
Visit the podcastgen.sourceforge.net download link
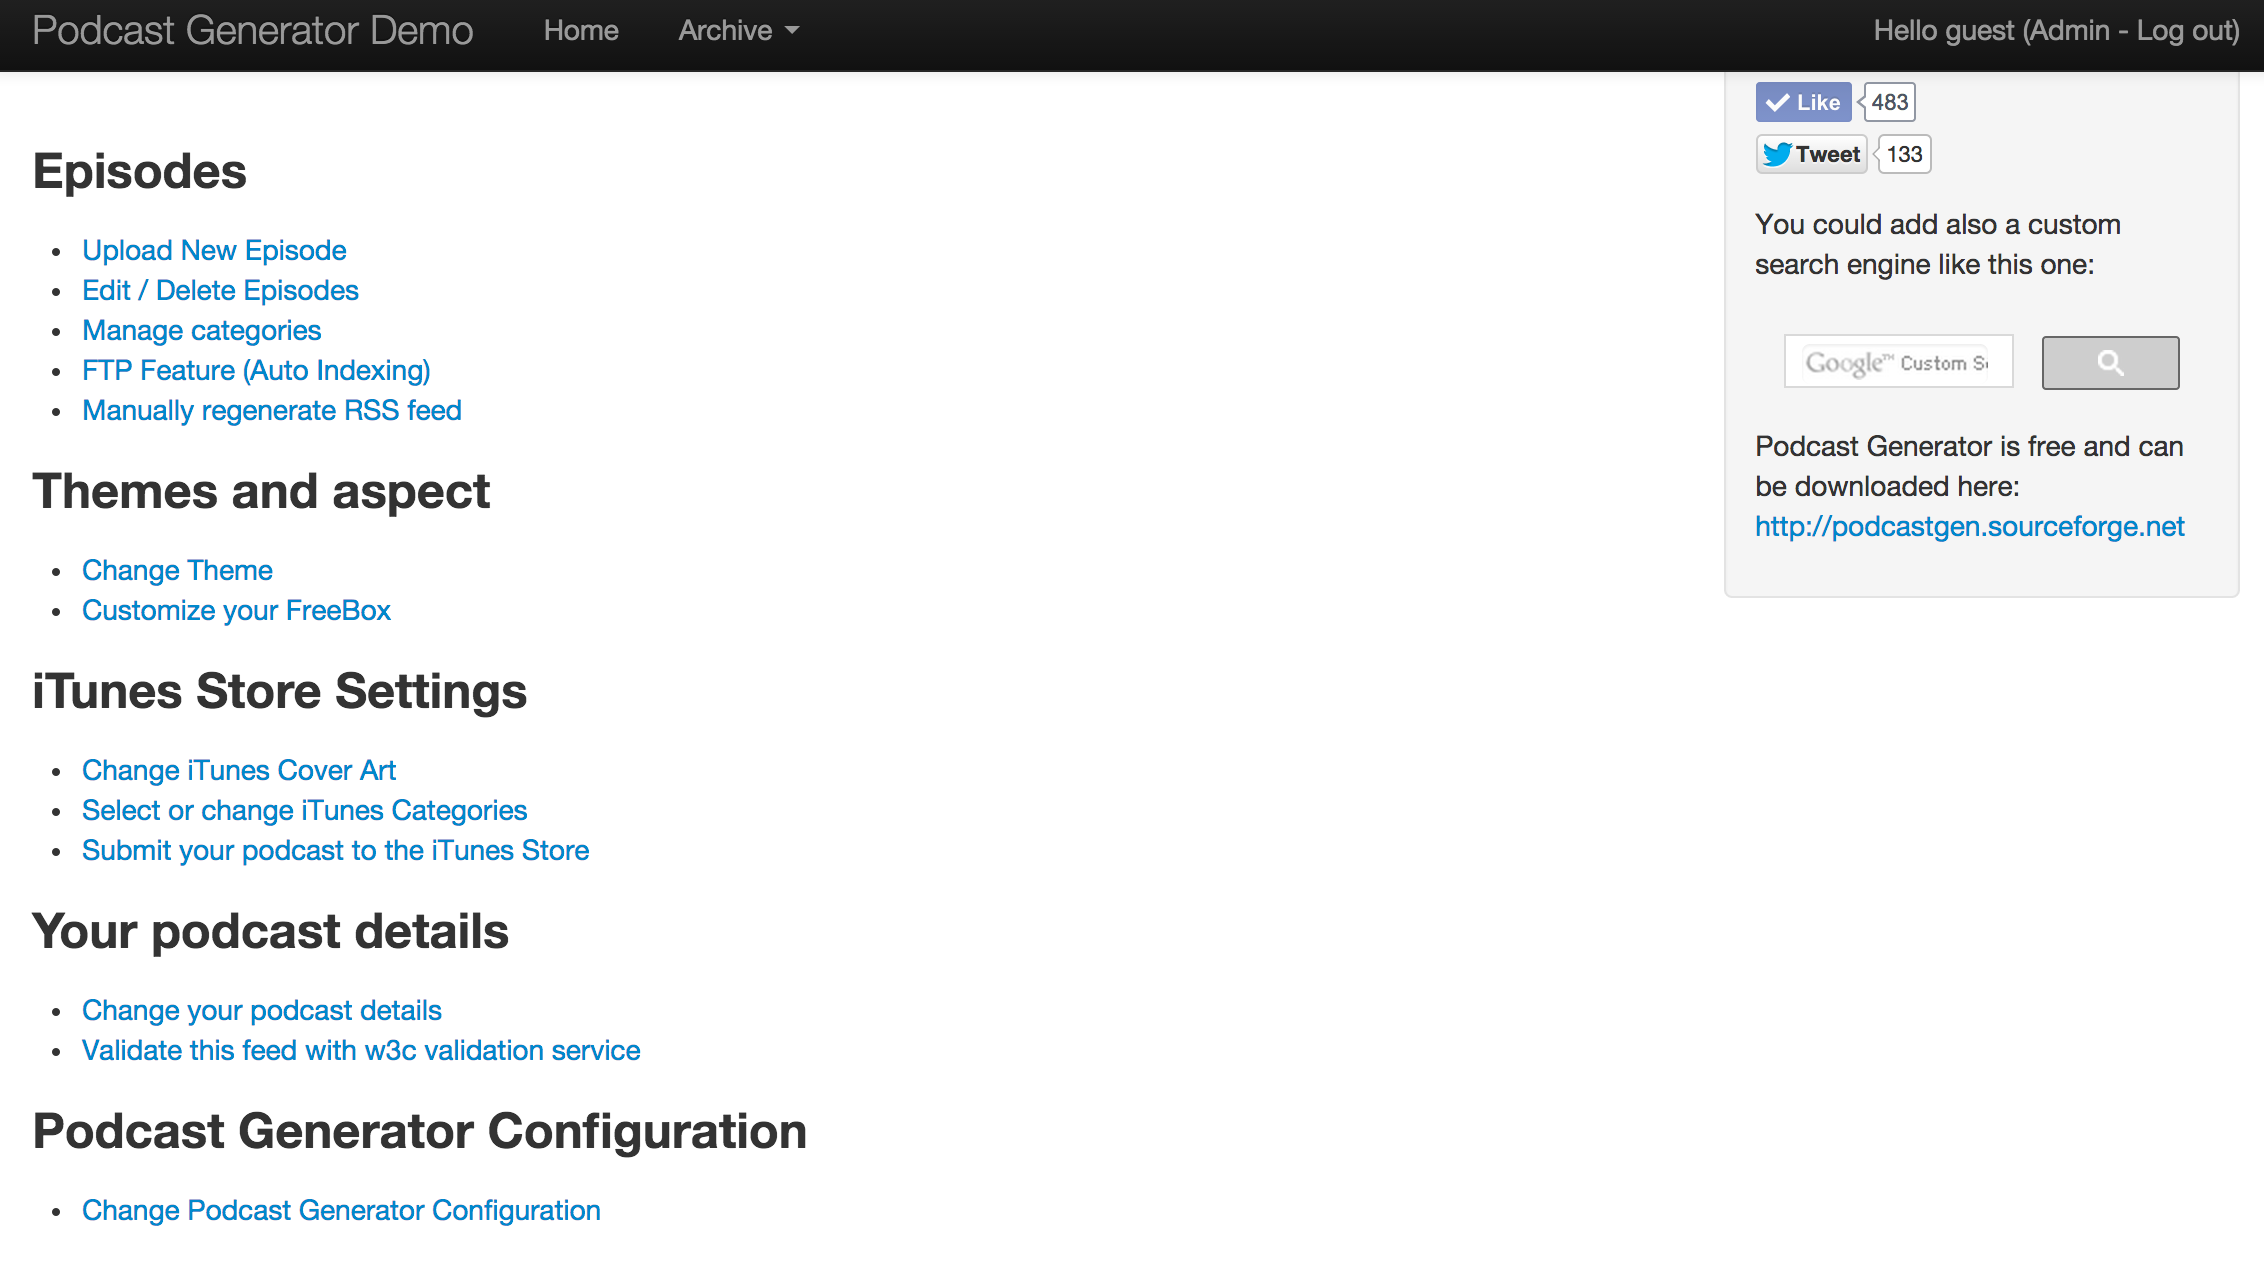[1969, 526]
